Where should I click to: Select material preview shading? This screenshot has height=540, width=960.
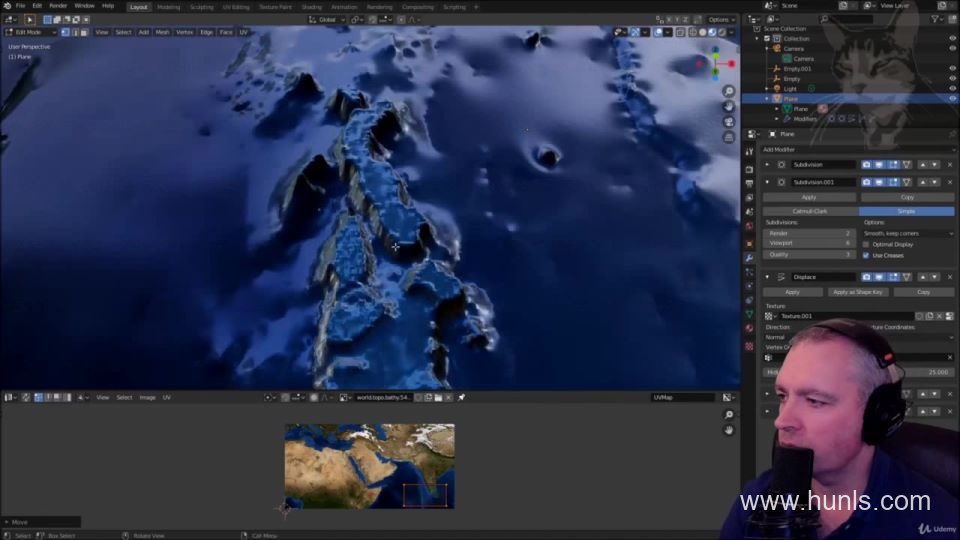pos(712,32)
